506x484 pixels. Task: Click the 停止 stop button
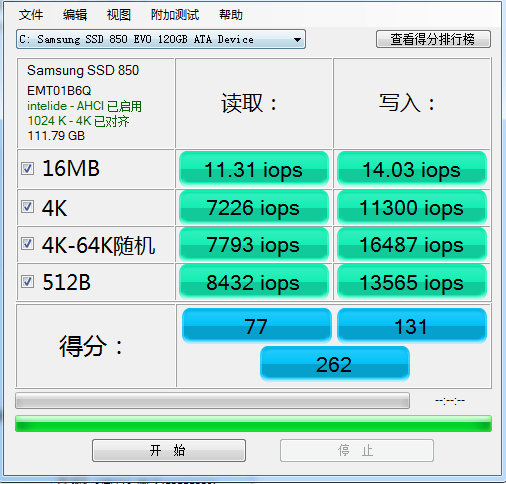pos(357,450)
